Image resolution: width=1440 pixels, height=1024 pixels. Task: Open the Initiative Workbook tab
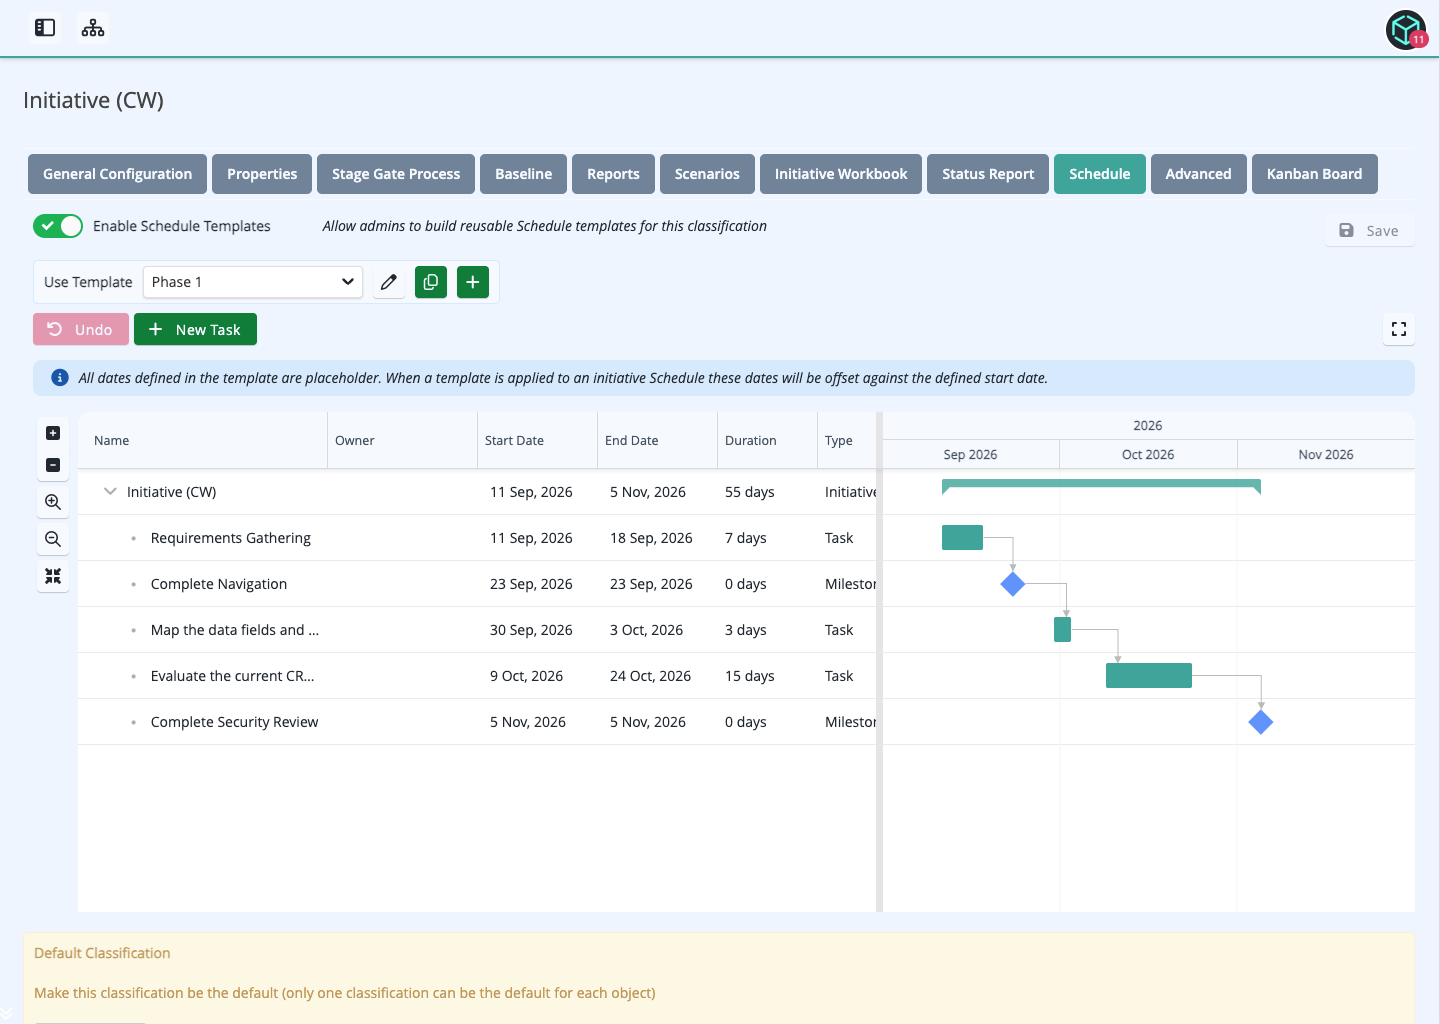(841, 174)
